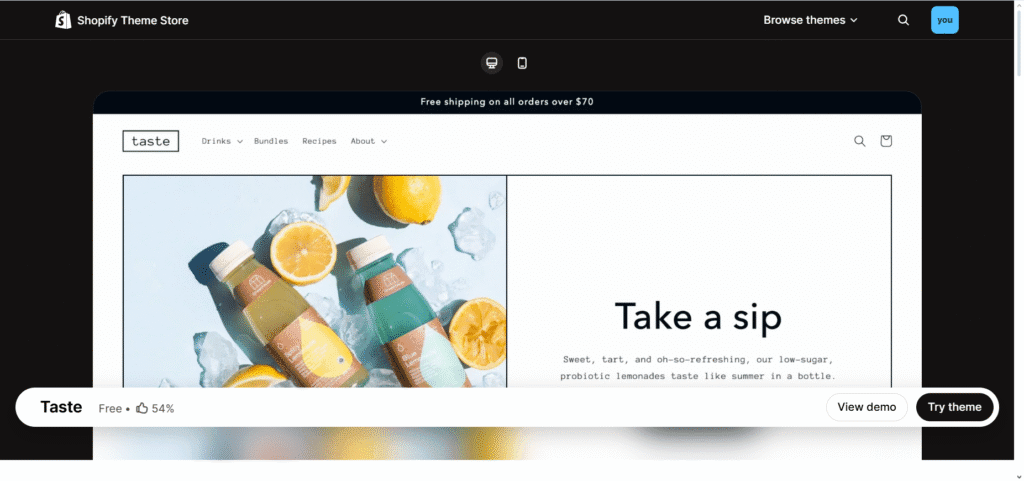Click the Shopify Theme Store title link

tap(133, 20)
